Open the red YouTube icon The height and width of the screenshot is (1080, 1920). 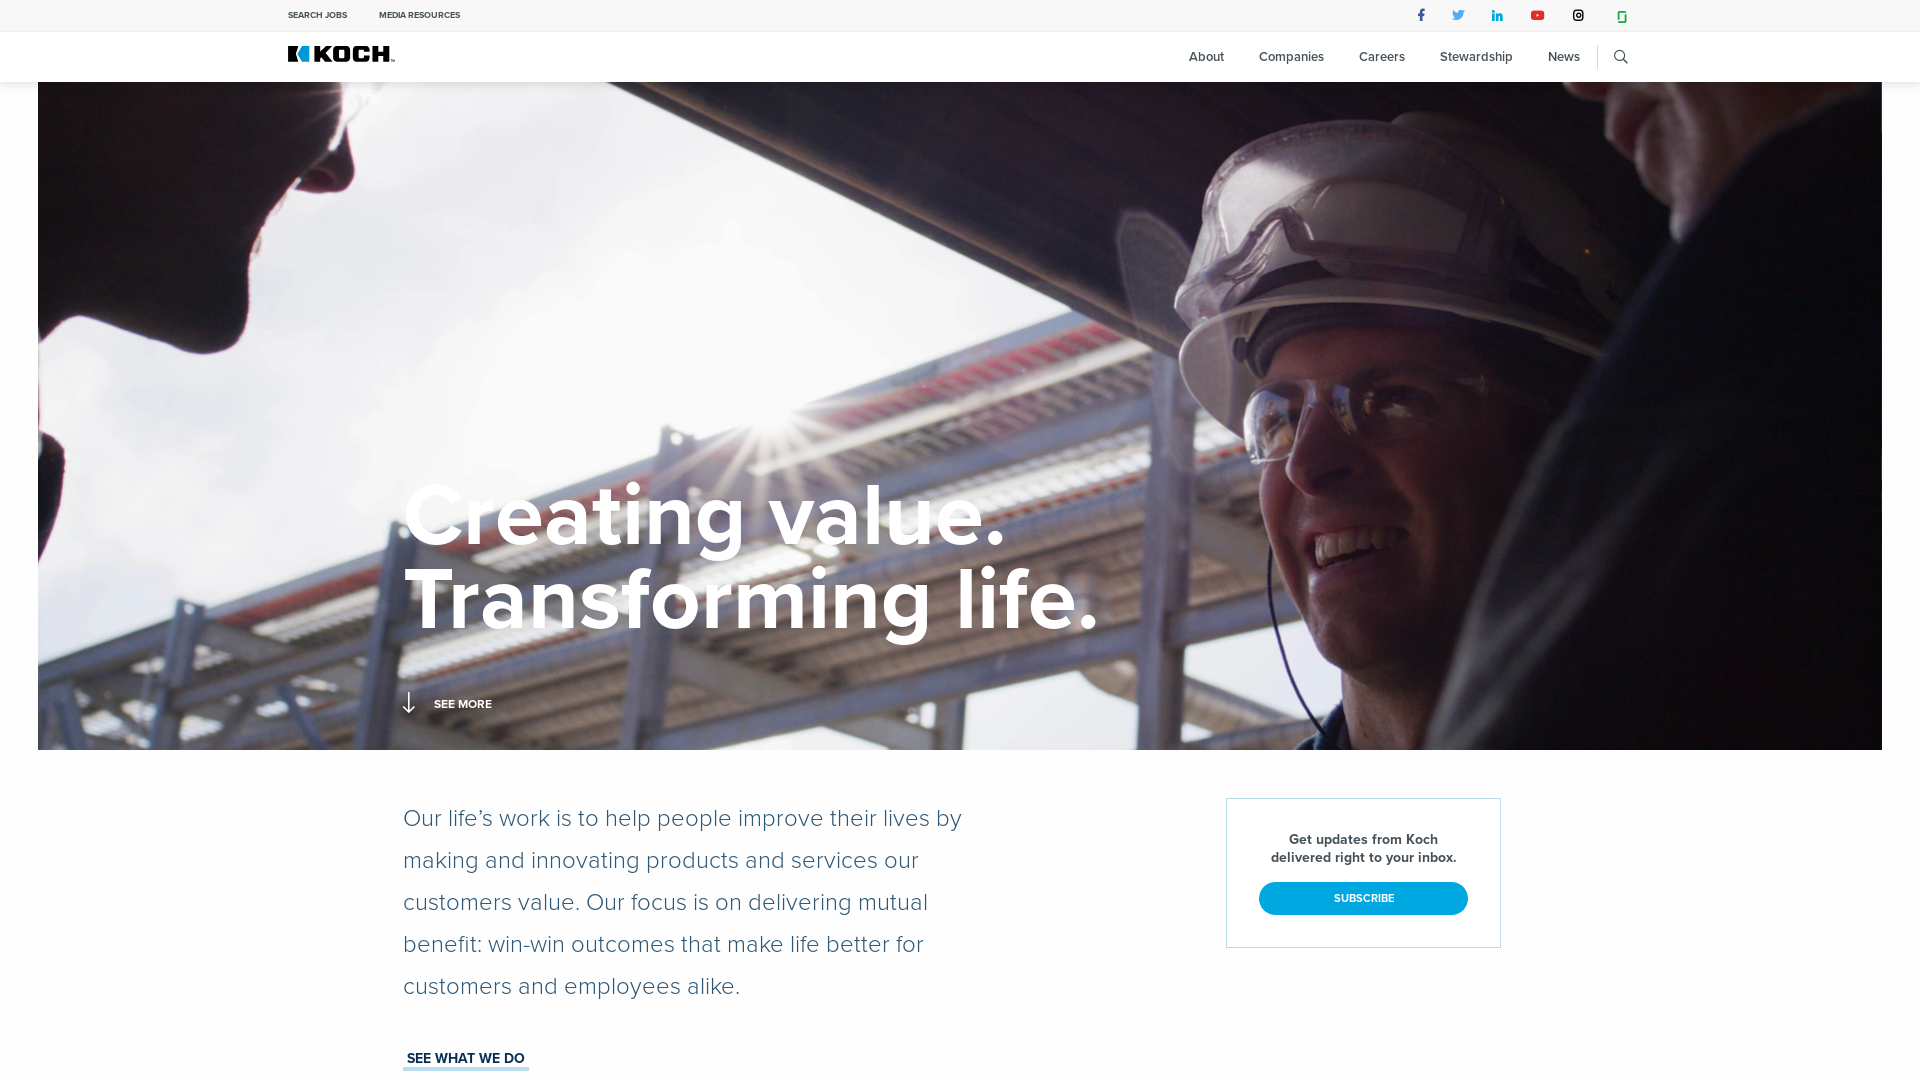[1537, 15]
